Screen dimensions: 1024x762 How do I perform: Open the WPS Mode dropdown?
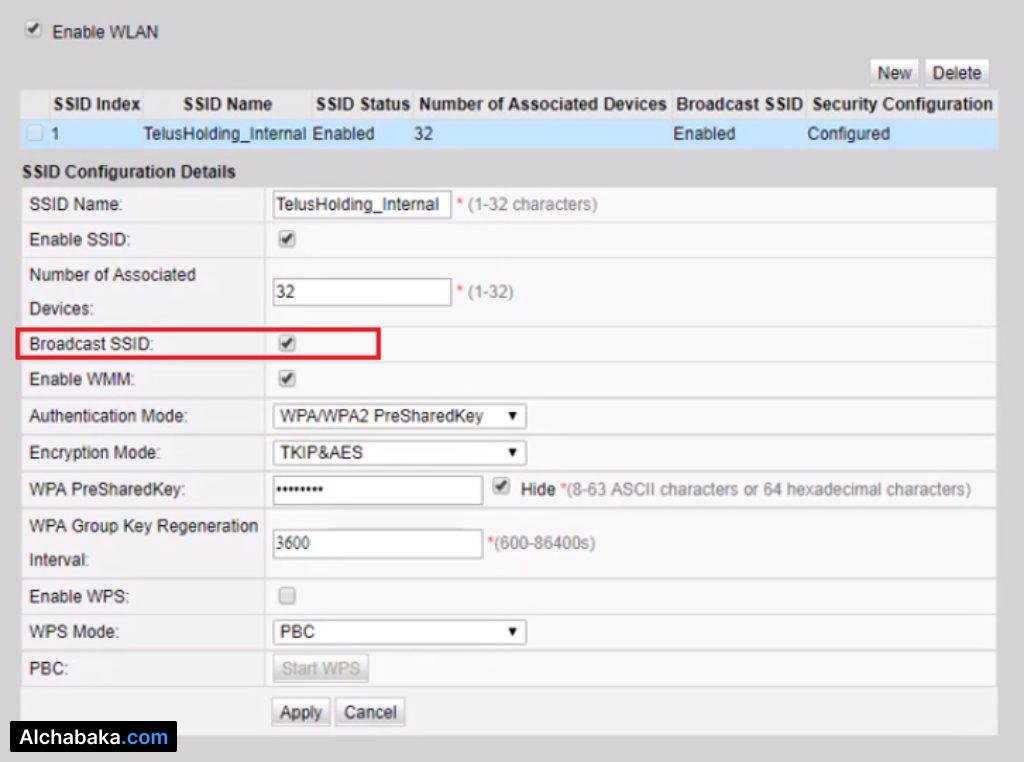399,632
